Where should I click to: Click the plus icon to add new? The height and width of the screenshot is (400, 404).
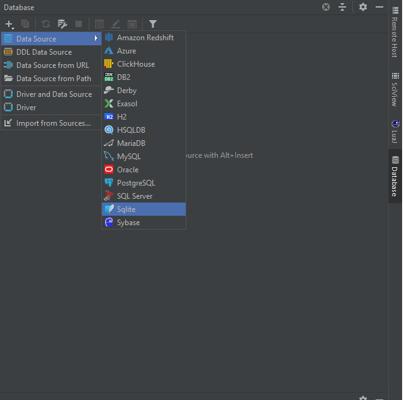pos(9,24)
